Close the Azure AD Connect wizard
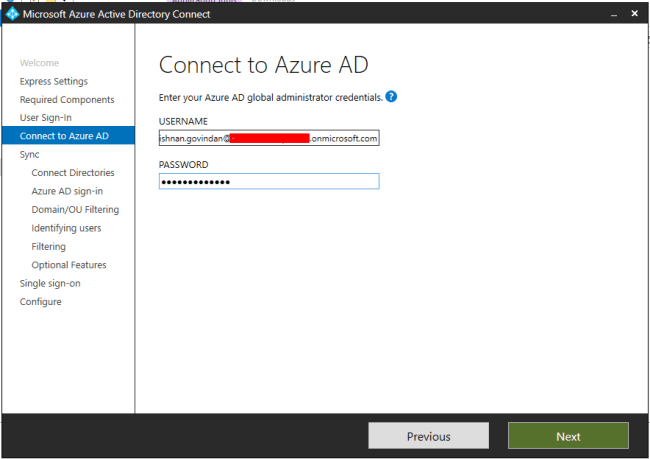The width and height of the screenshot is (650, 459). 634,13
